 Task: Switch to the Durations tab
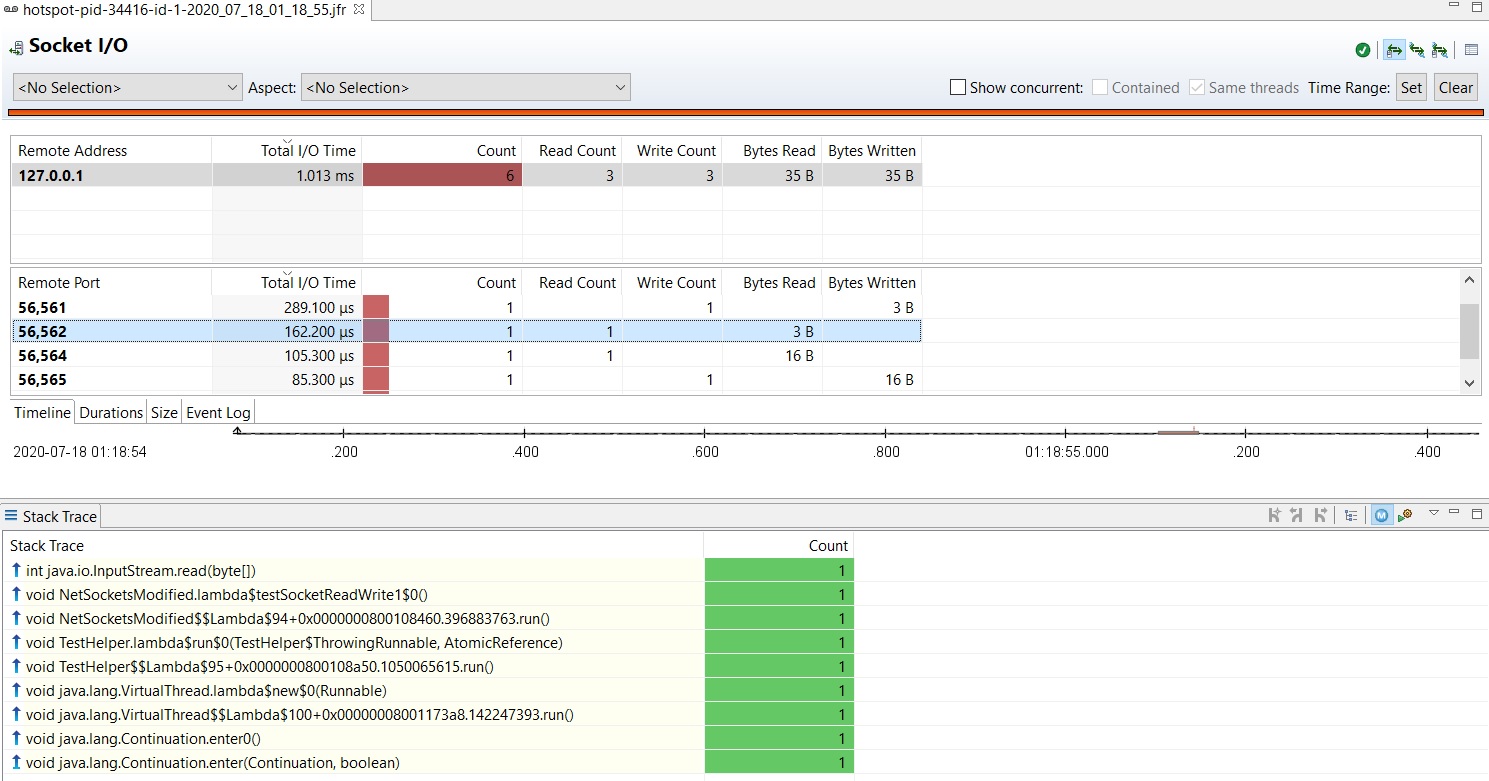(x=111, y=413)
